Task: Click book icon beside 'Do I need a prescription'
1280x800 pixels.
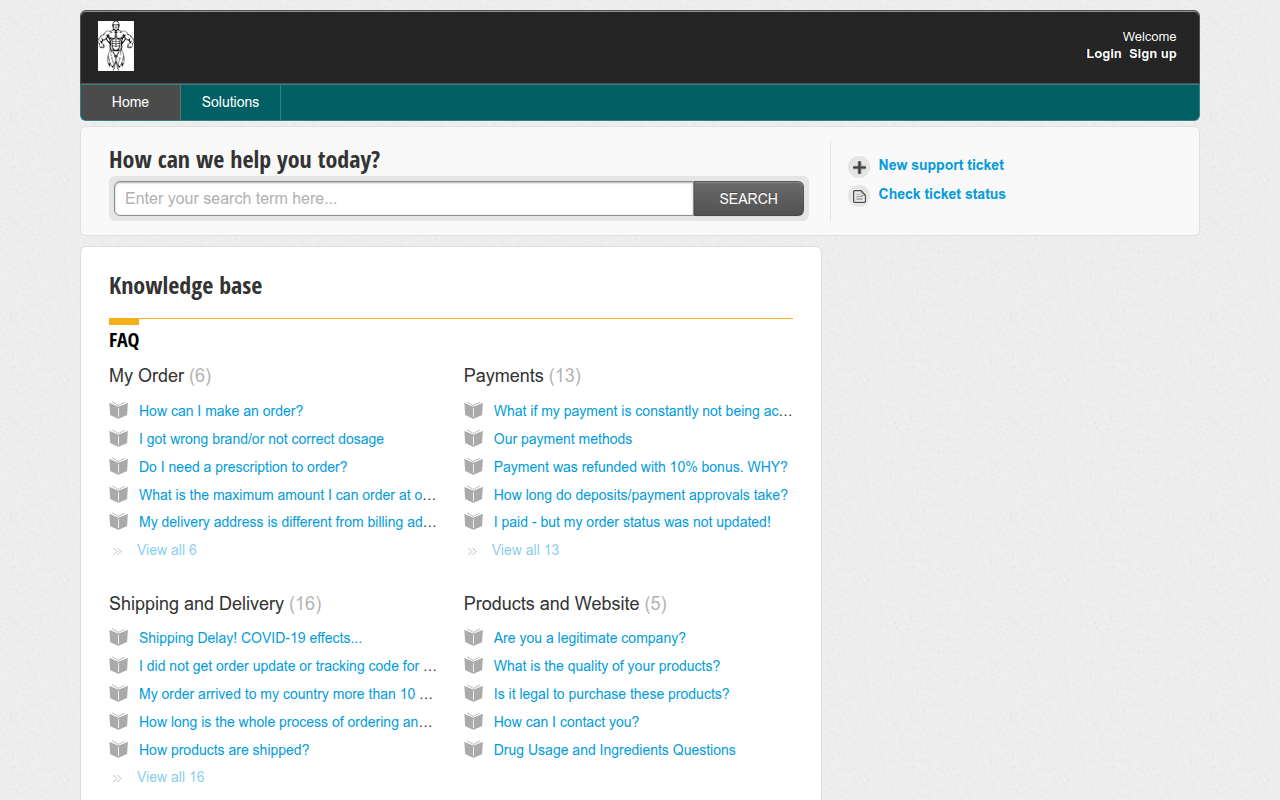Action: (119, 466)
